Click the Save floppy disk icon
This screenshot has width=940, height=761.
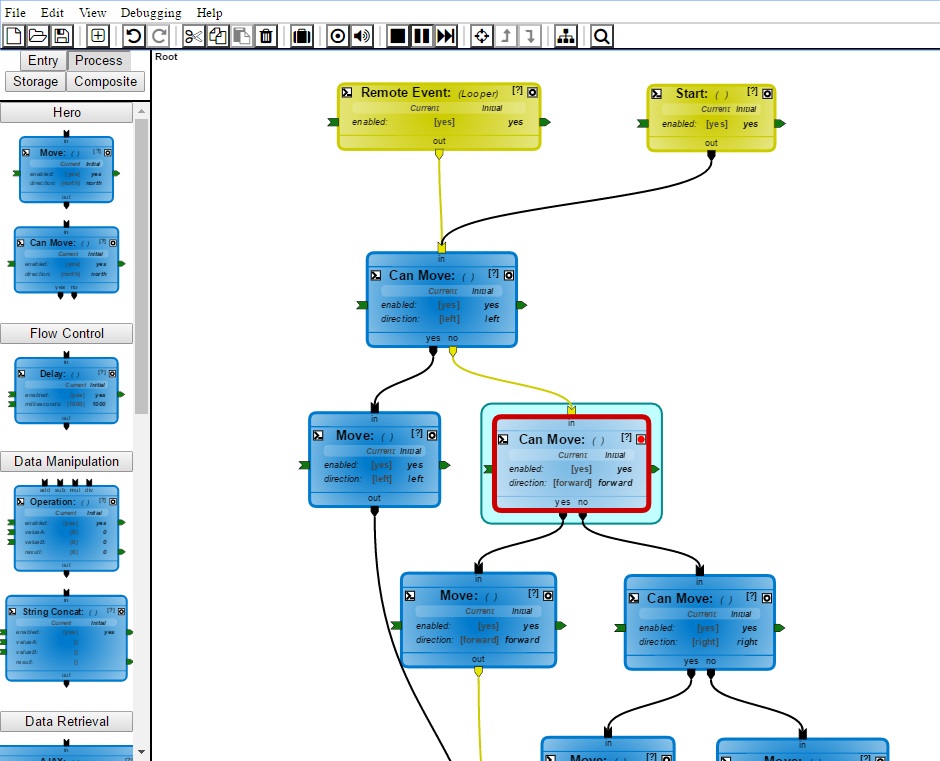pyautogui.click(x=62, y=36)
